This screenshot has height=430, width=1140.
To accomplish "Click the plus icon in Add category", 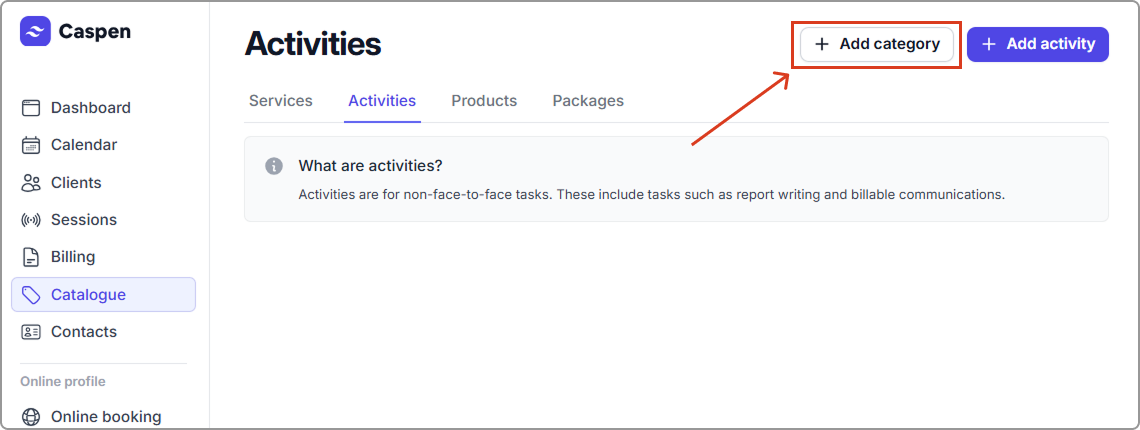I will pyautogui.click(x=822, y=44).
